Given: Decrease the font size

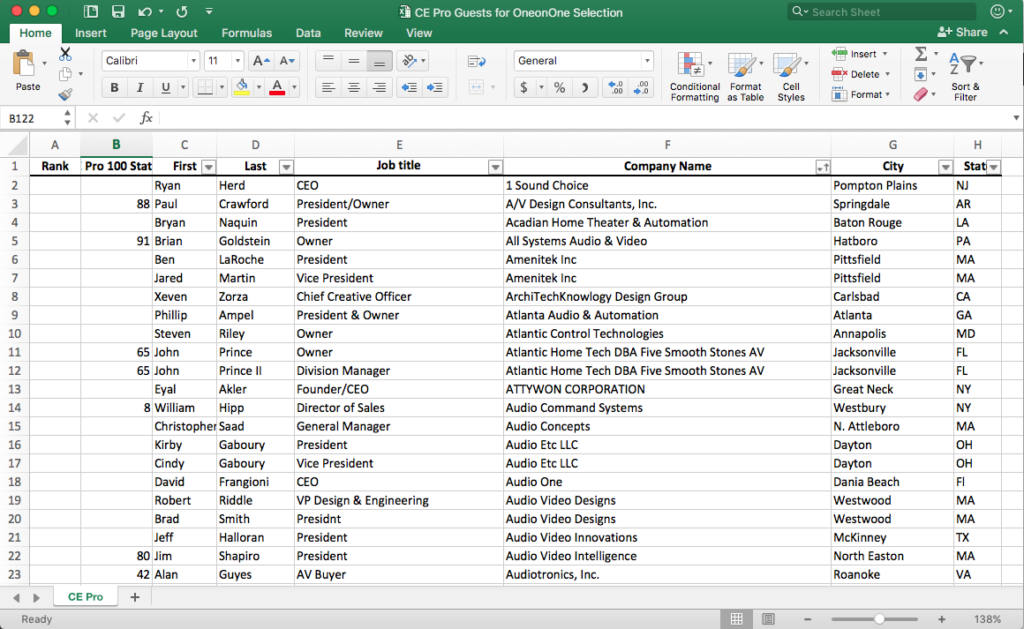Looking at the screenshot, I should pos(287,61).
